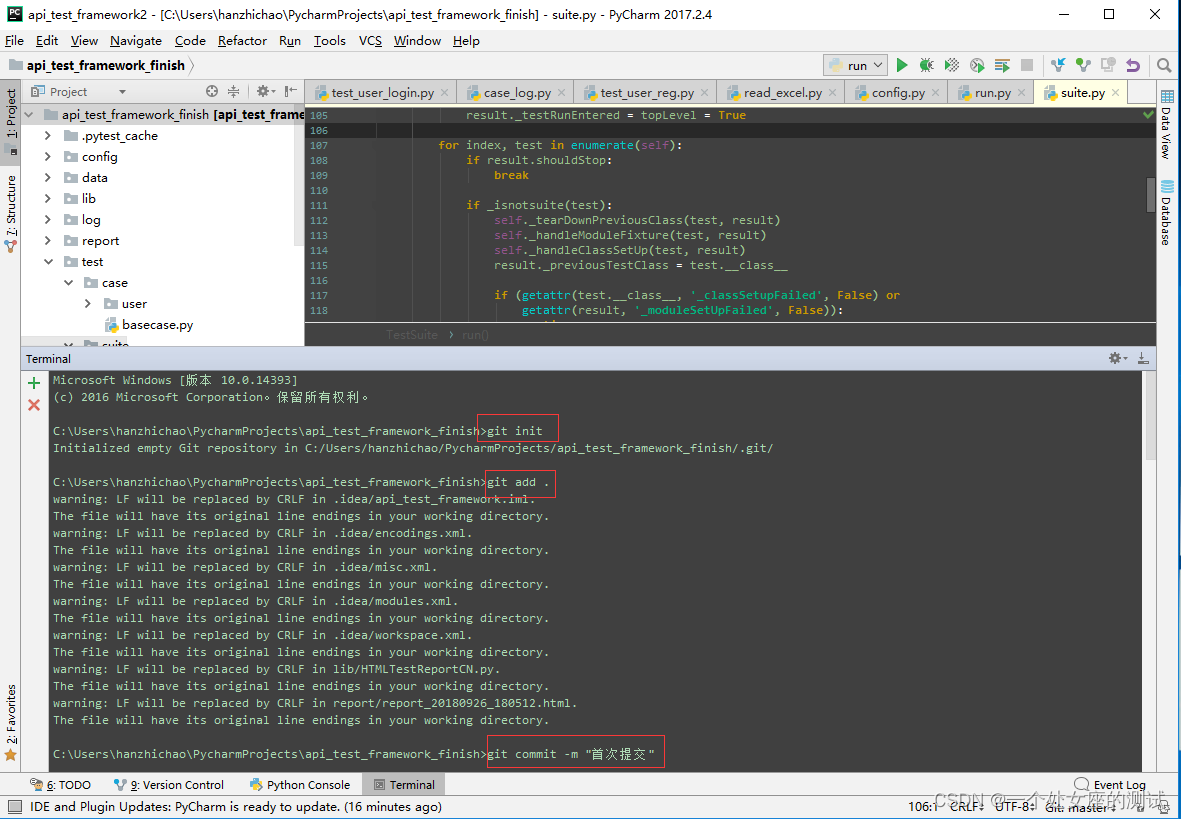Run with coverage icon
The height and width of the screenshot is (819, 1181).
[952, 66]
